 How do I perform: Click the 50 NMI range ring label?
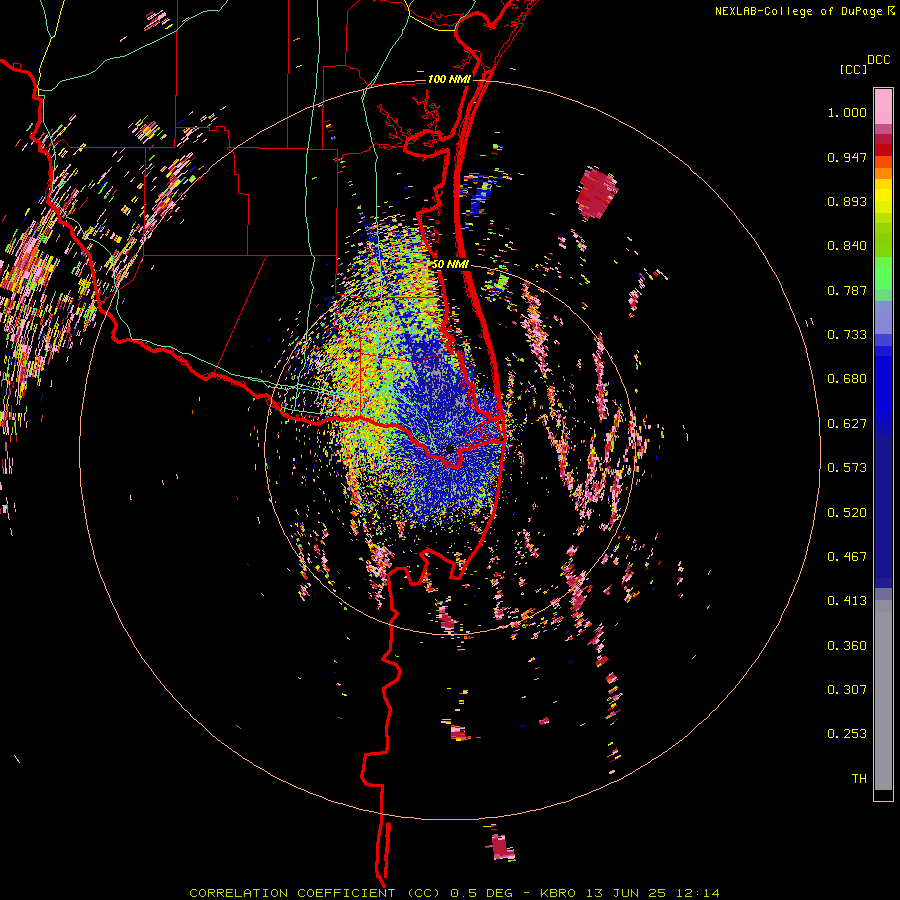(450, 264)
